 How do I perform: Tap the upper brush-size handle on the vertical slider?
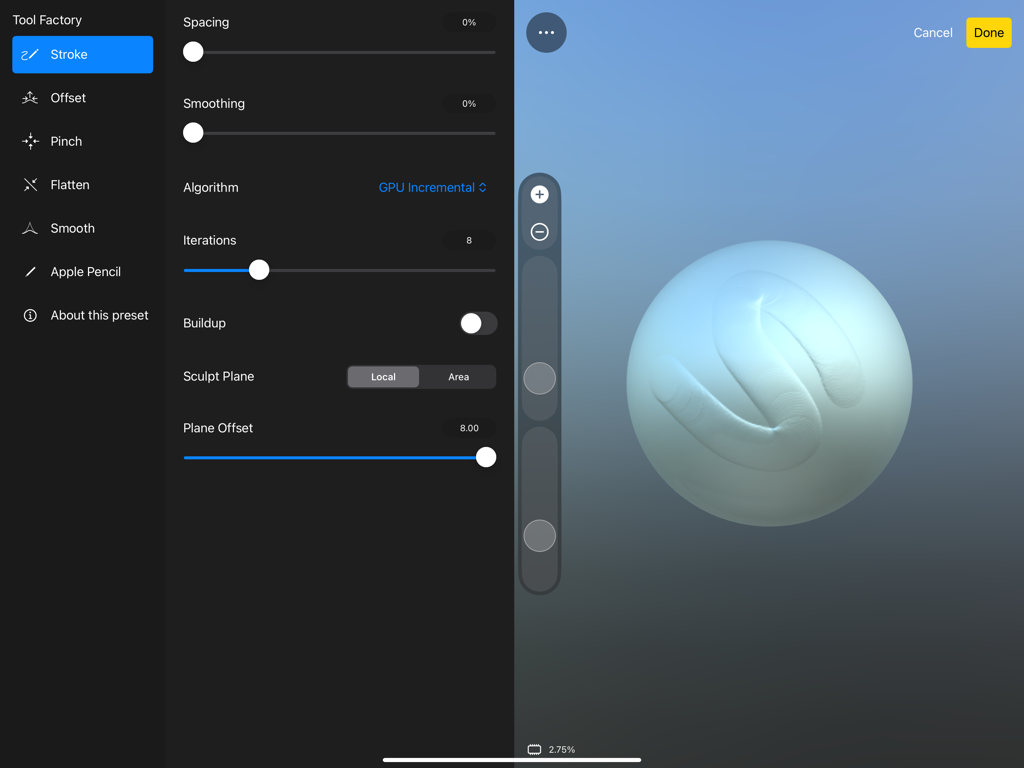coord(539,378)
